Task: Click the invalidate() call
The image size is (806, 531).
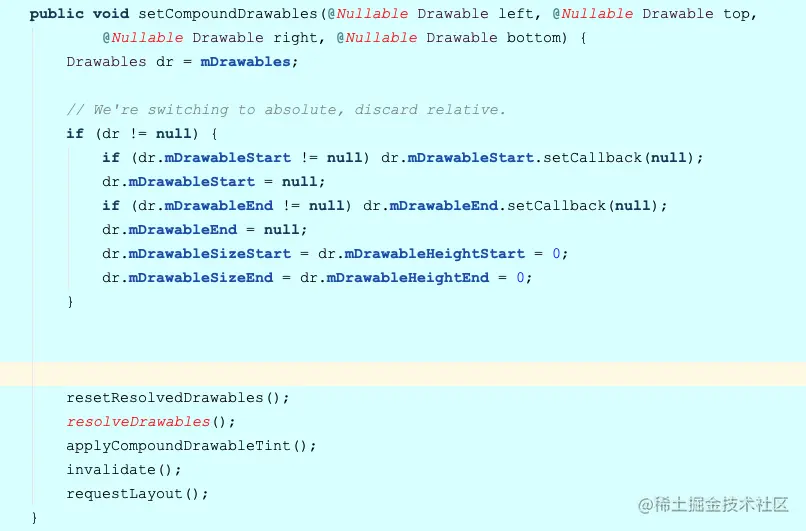Action: (x=124, y=469)
